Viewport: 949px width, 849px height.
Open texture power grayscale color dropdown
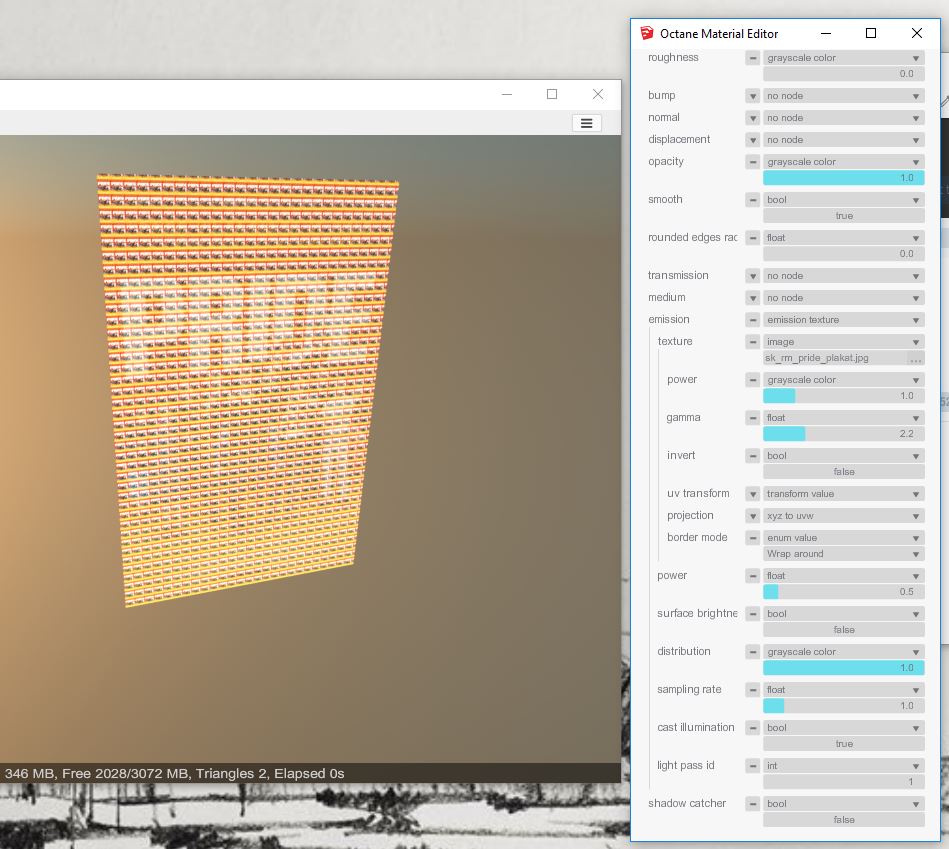click(844, 380)
